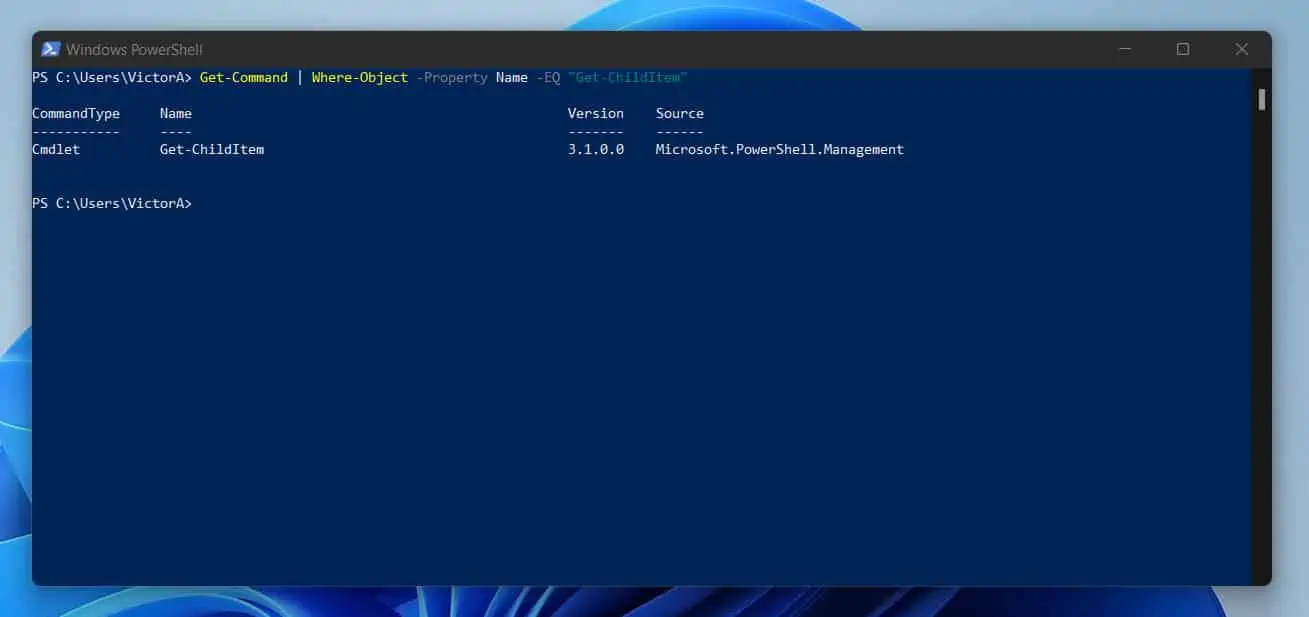Click the 3.1.0.0 version value

[x=595, y=149]
